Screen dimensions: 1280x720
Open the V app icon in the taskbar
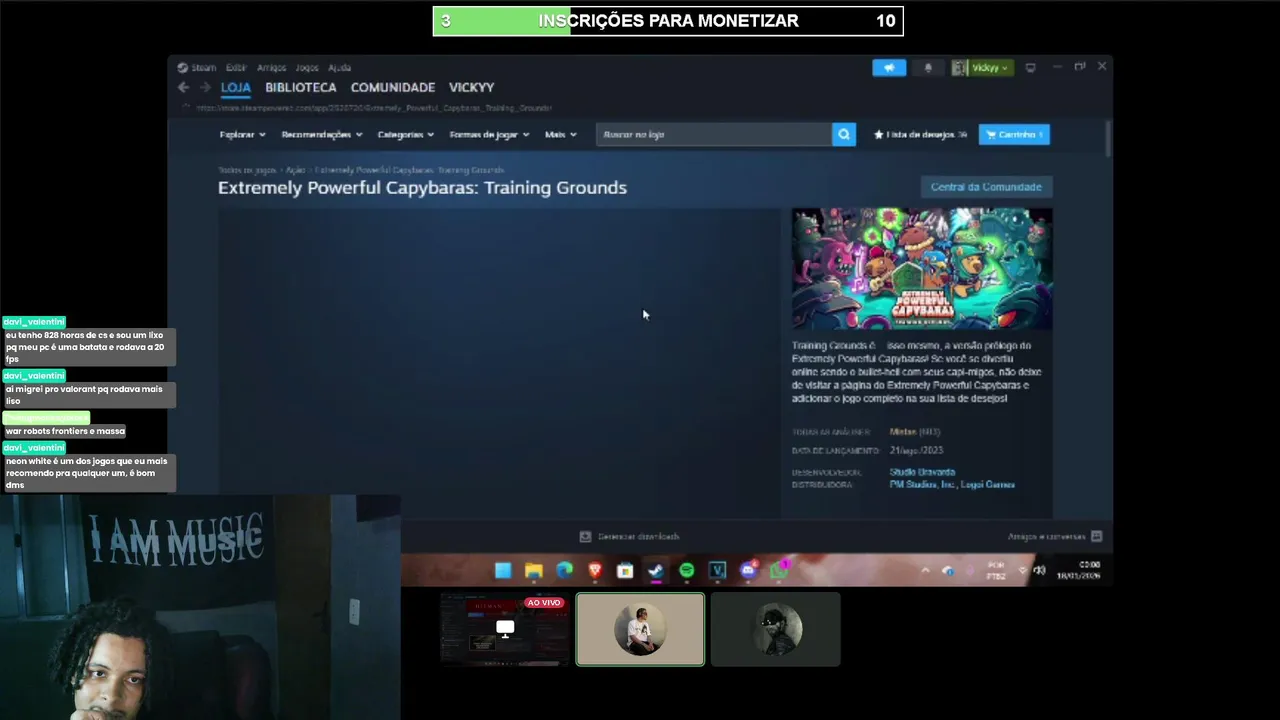pos(717,570)
